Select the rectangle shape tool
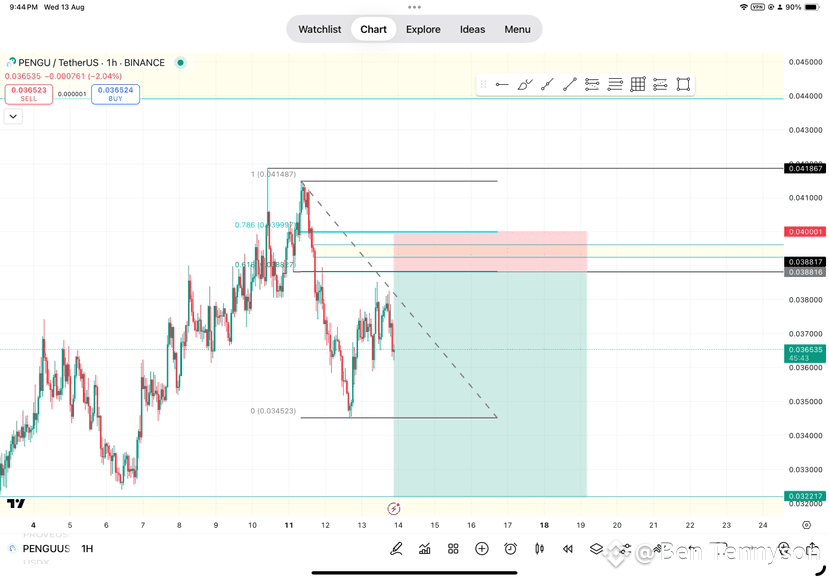Viewport: 829px width, 579px height. coord(683,85)
